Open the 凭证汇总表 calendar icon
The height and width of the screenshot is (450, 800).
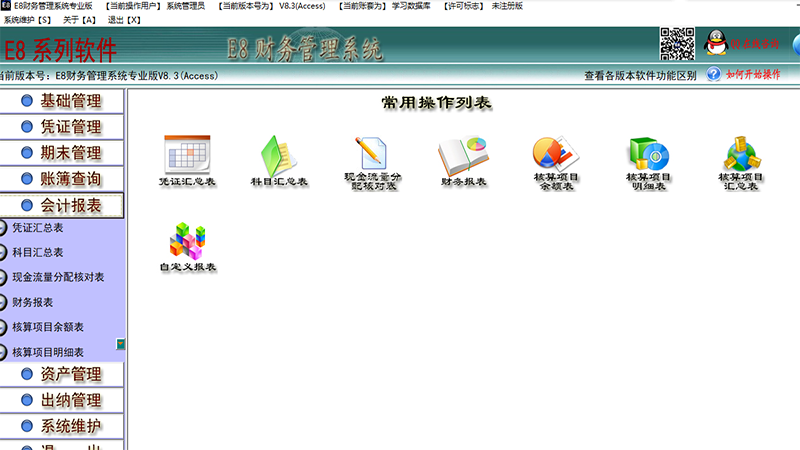tap(187, 155)
